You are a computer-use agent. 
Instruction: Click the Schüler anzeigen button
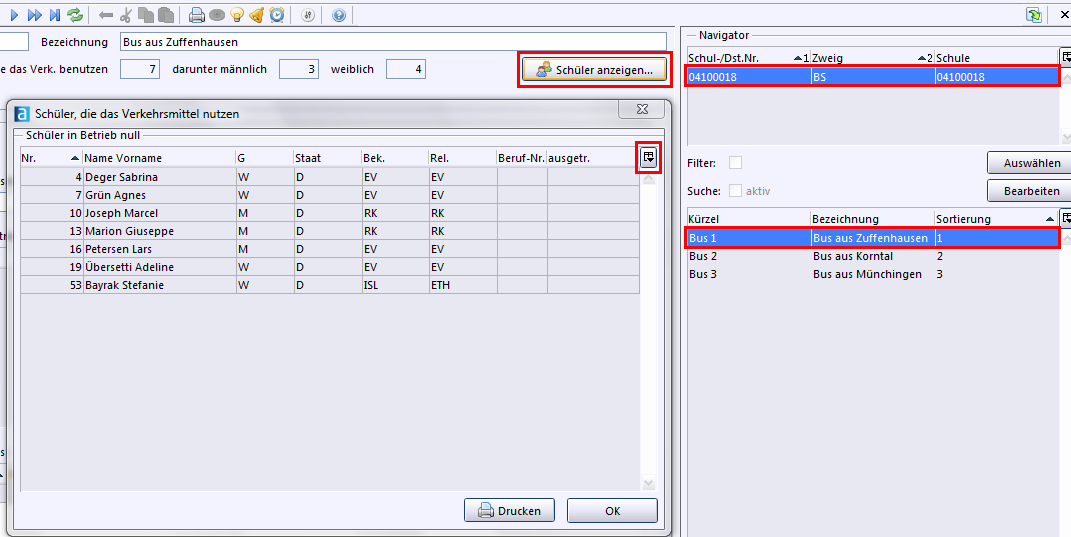[595, 70]
